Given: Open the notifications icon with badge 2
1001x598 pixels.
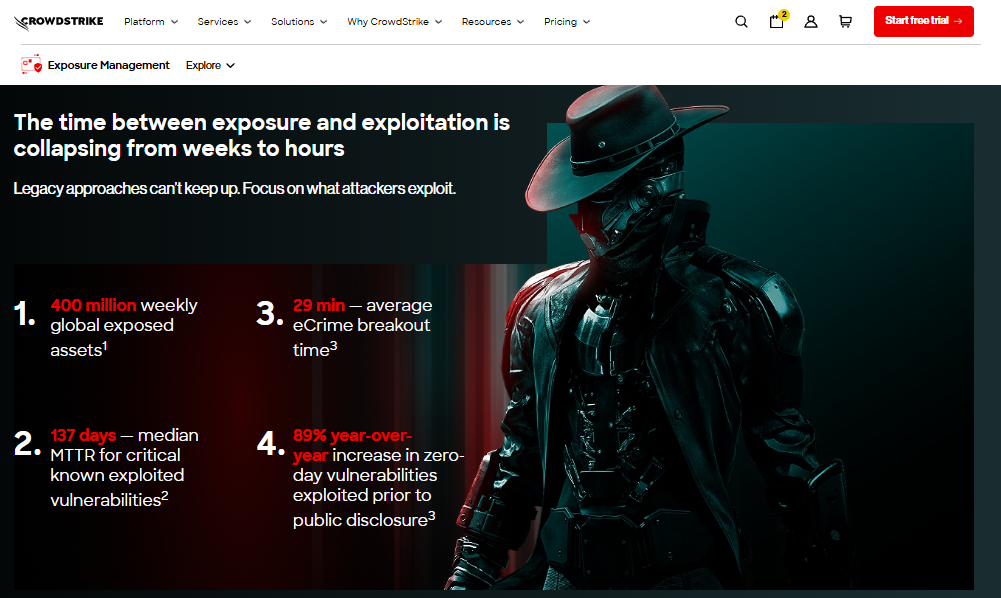Looking at the screenshot, I should (x=778, y=20).
